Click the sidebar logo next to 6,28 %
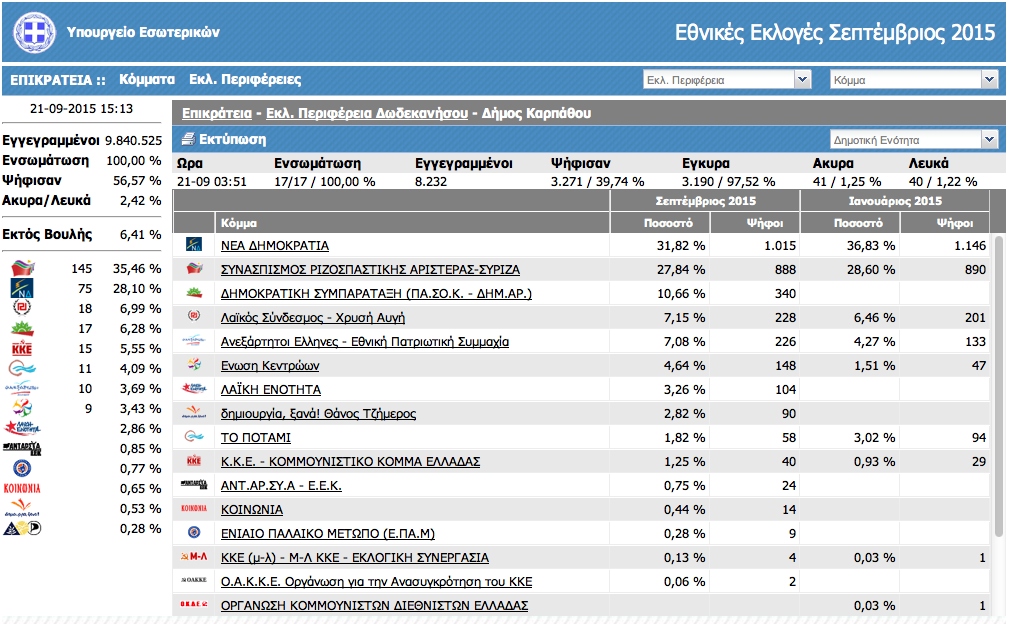The width and height of the screenshot is (1014, 624). (22, 328)
